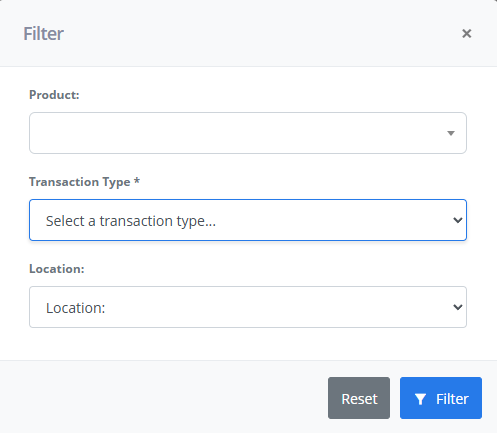Click the Filter dialog title
Image resolution: width=497 pixels, height=433 pixels.
43,34
